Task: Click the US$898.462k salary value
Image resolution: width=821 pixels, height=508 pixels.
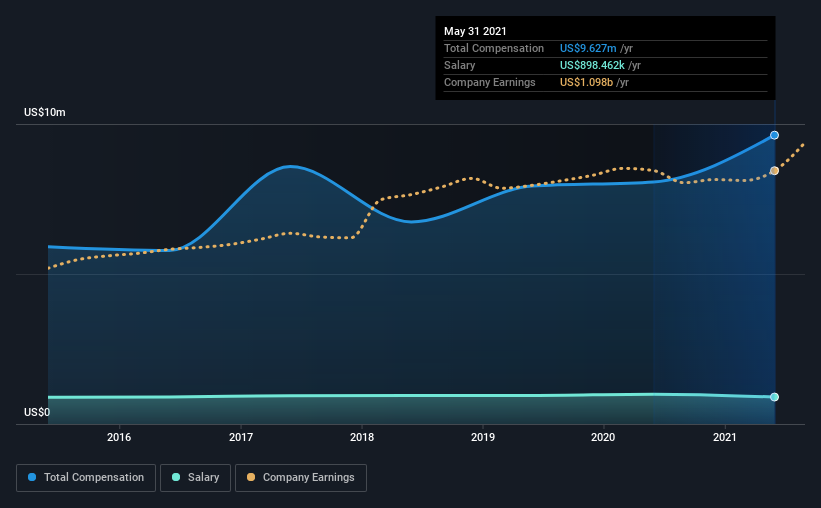Action: [x=592, y=65]
